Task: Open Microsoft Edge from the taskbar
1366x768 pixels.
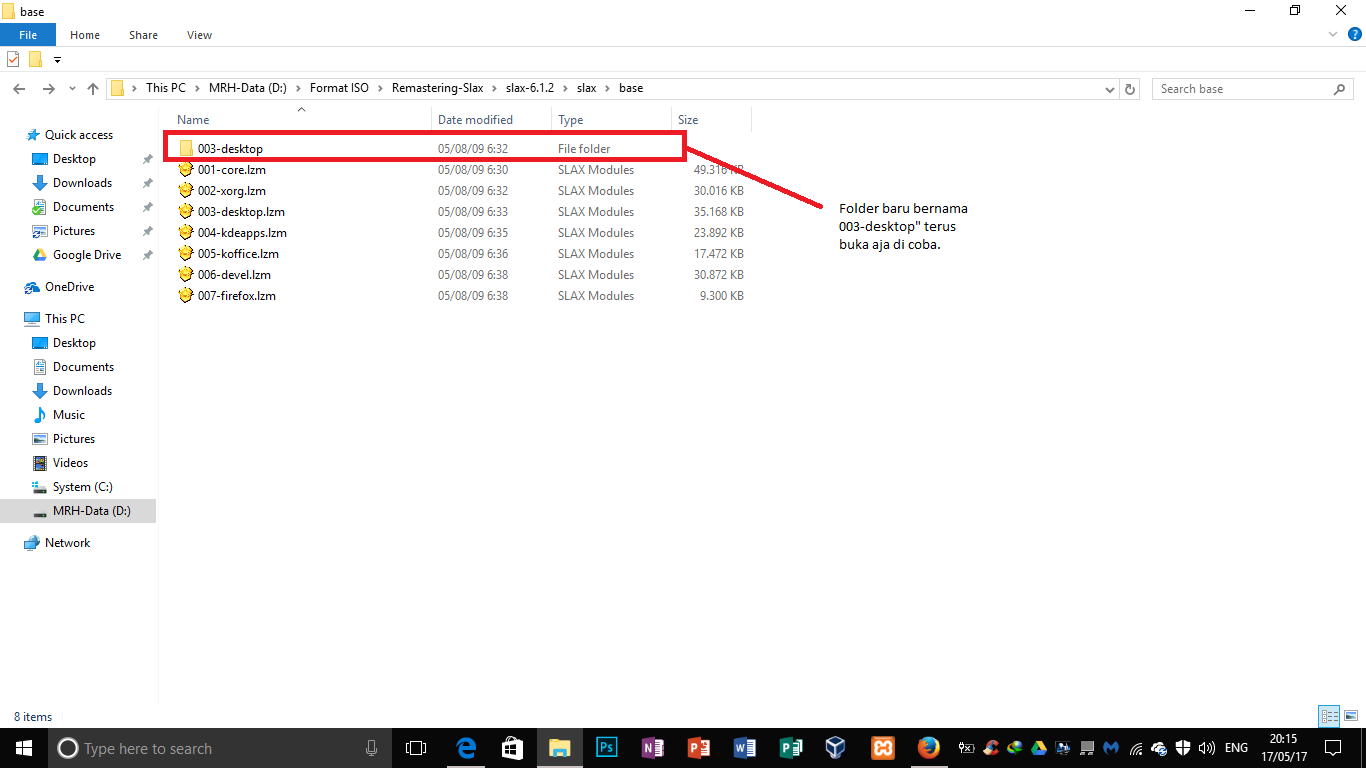Action: 466,748
